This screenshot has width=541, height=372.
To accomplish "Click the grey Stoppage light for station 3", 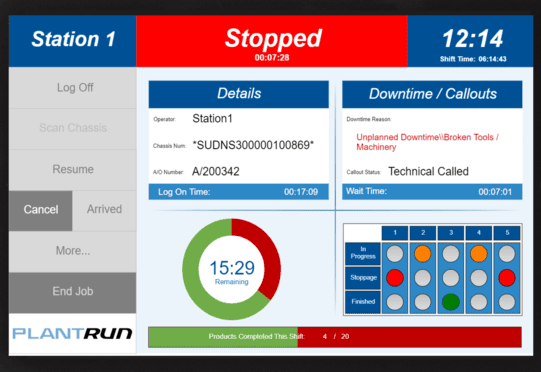I will tap(451, 278).
